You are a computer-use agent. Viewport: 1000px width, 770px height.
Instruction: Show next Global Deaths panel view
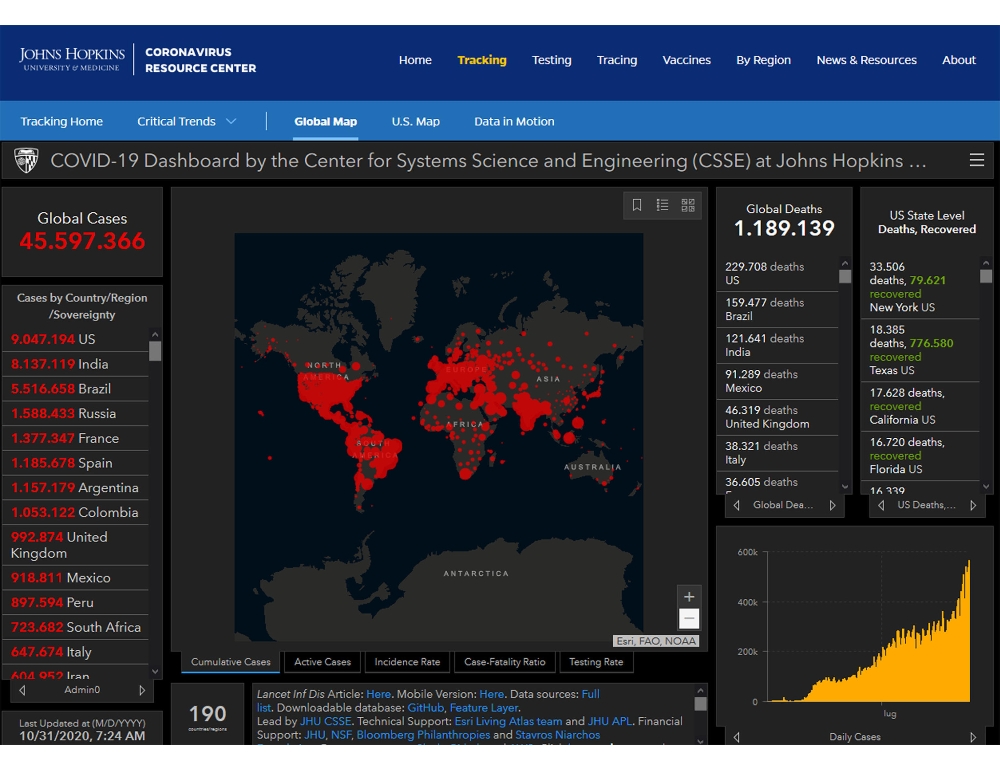click(x=832, y=505)
